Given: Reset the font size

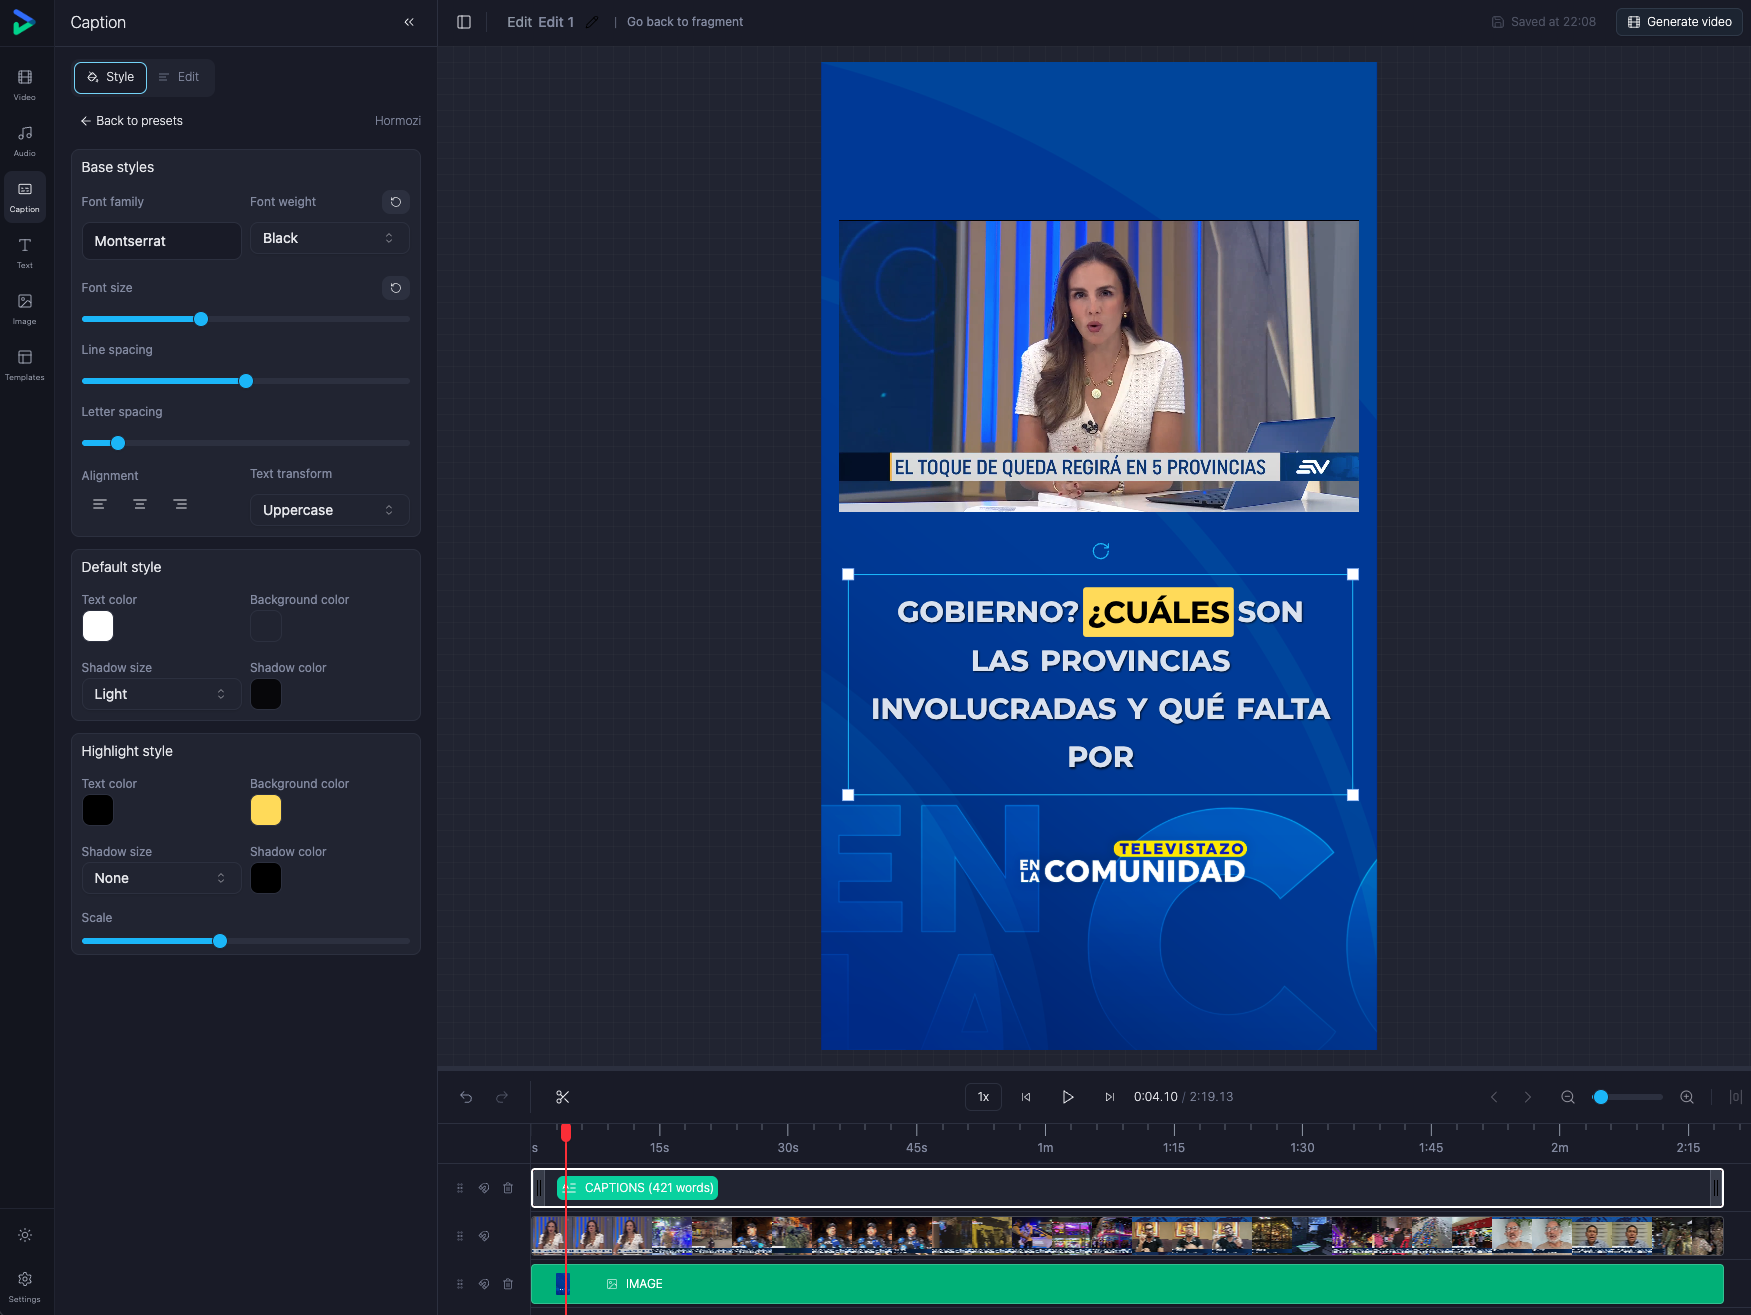Looking at the screenshot, I should [x=396, y=288].
